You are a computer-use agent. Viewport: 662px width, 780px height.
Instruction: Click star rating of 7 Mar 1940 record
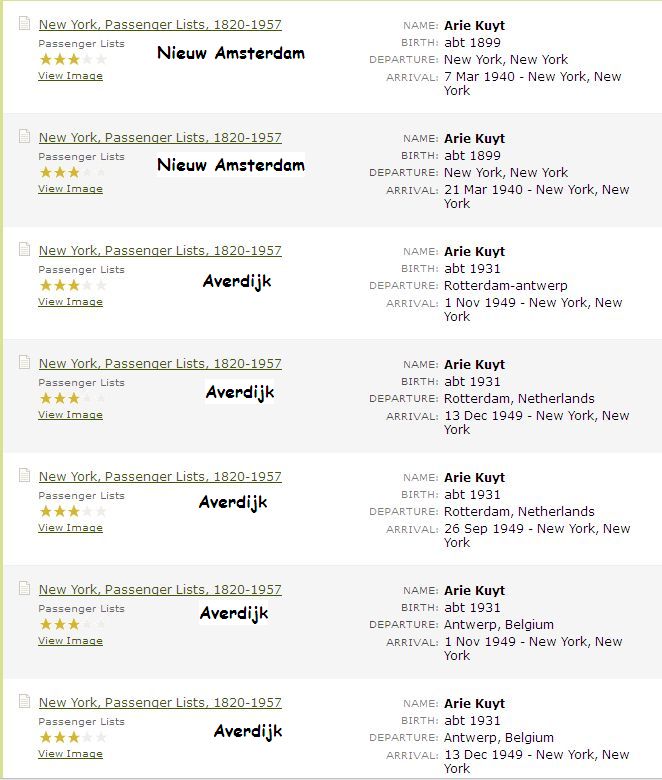(x=73, y=60)
